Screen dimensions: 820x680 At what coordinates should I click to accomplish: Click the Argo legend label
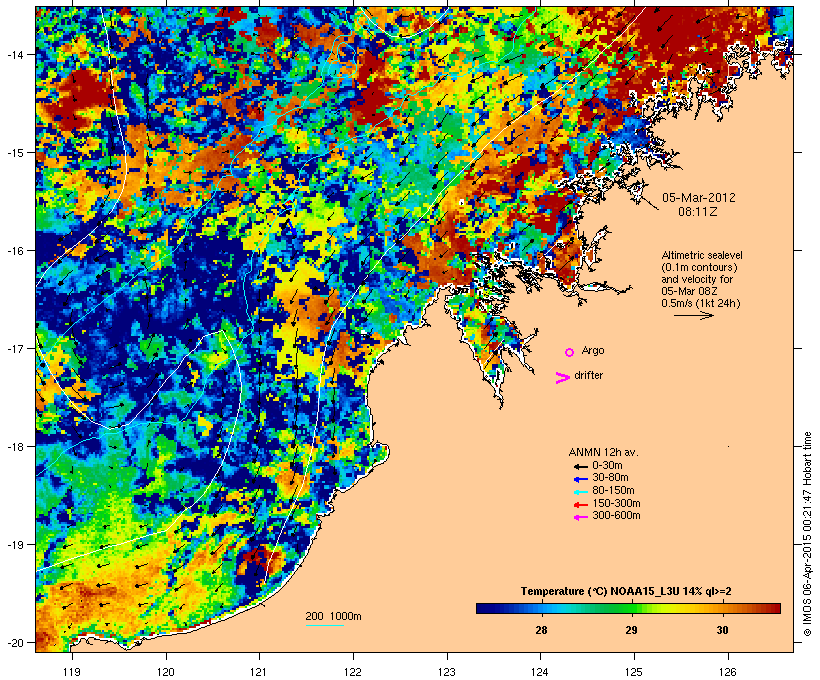coord(593,350)
